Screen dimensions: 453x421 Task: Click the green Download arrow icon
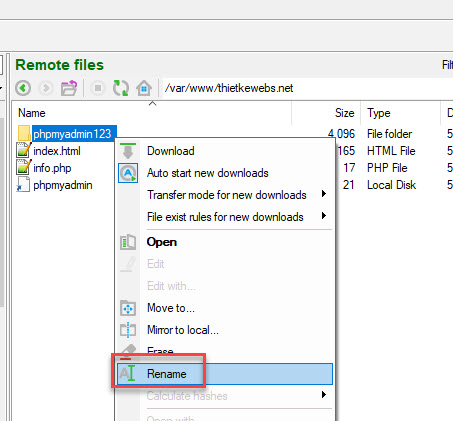point(128,151)
